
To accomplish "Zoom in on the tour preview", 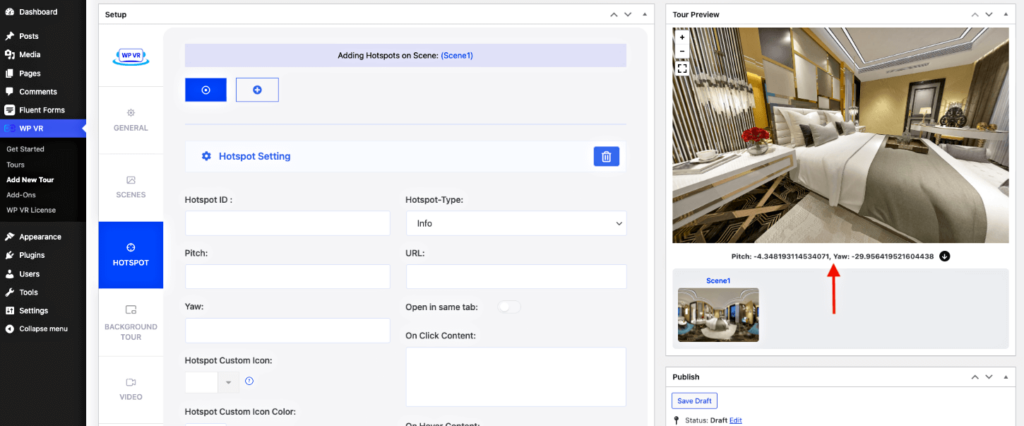I will (682, 37).
